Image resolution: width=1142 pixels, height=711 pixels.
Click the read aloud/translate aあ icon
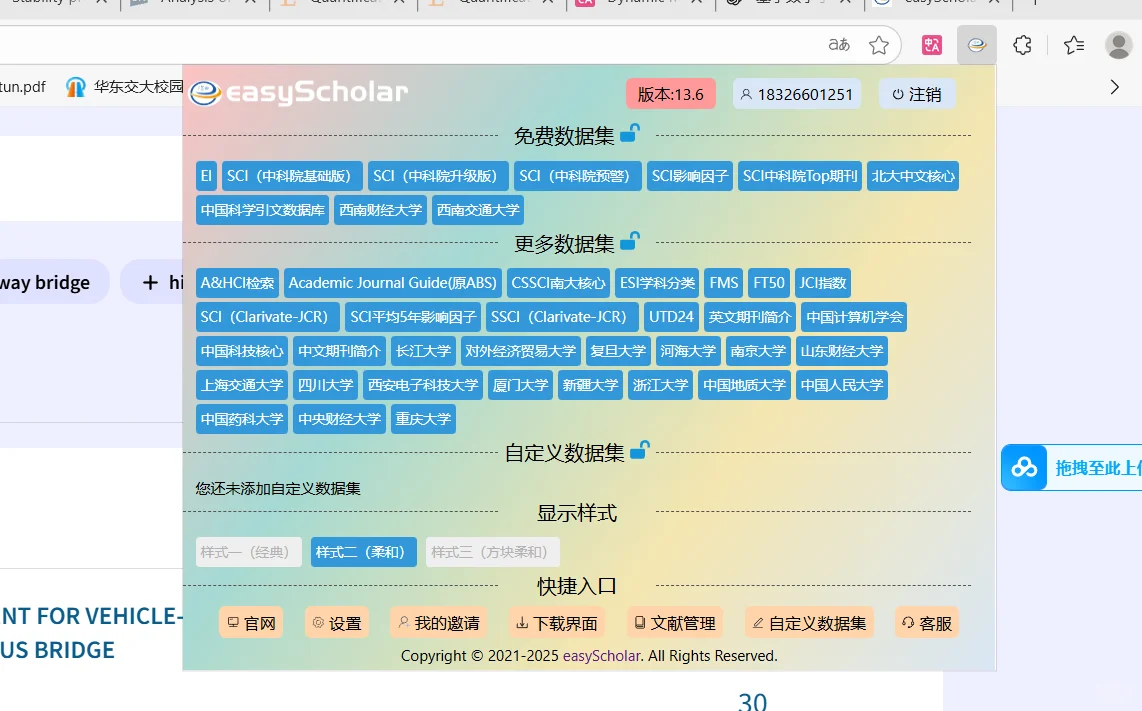pos(839,45)
